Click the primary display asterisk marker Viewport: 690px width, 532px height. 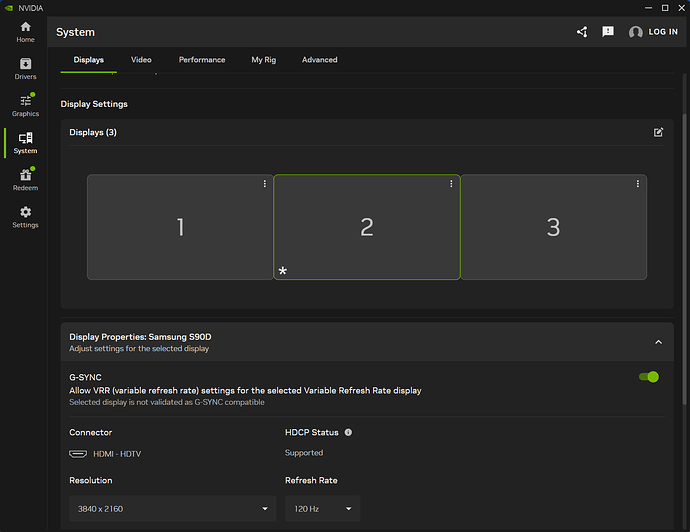[x=283, y=270]
